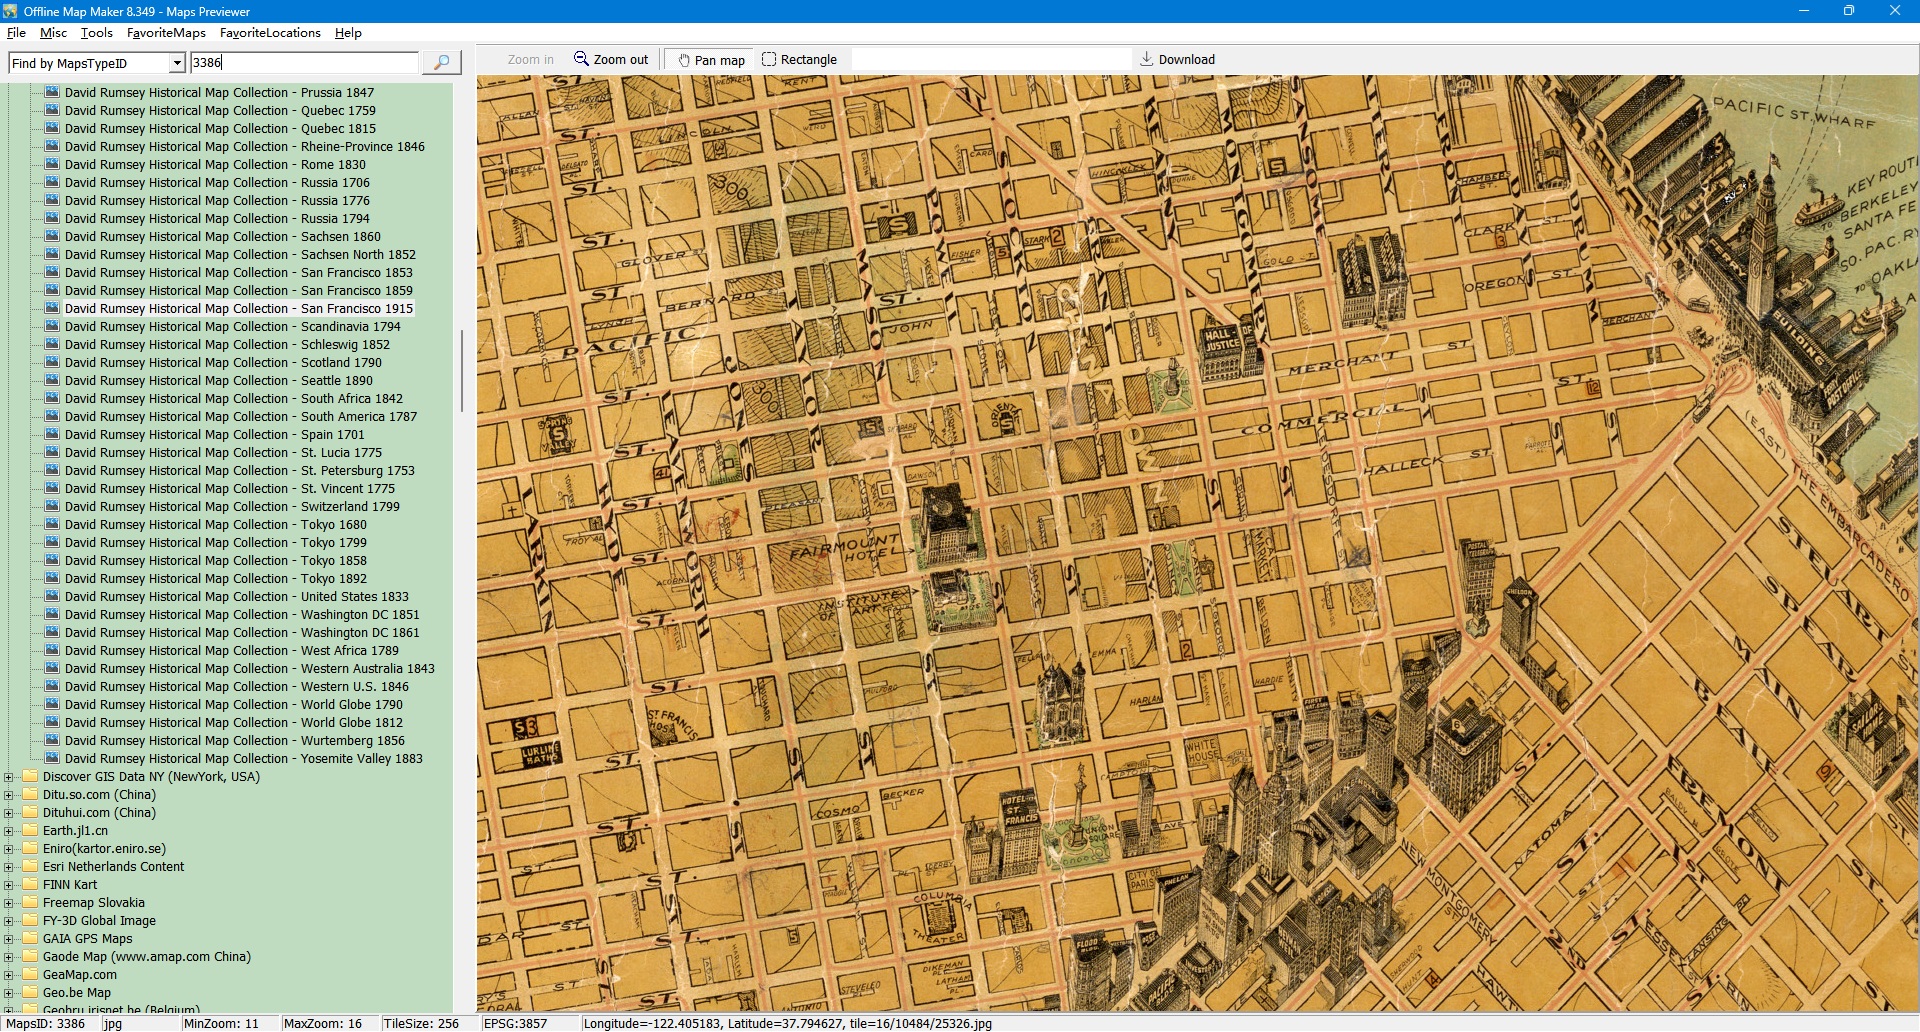The height and width of the screenshot is (1032, 1920).
Task: Select the Pan map hand tool
Action: coord(684,60)
